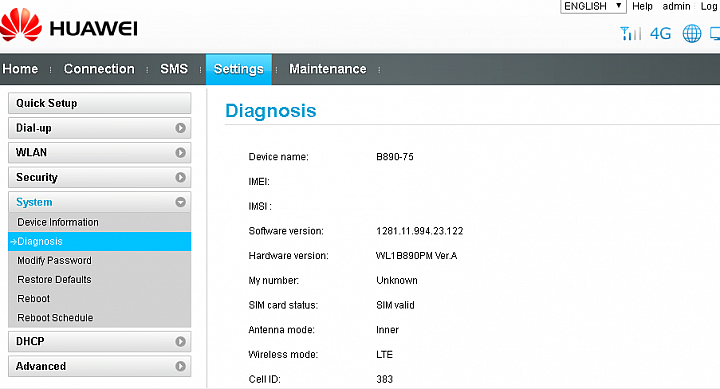Go to the Home tab
This screenshot has width=720, height=389.
pos(20,69)
